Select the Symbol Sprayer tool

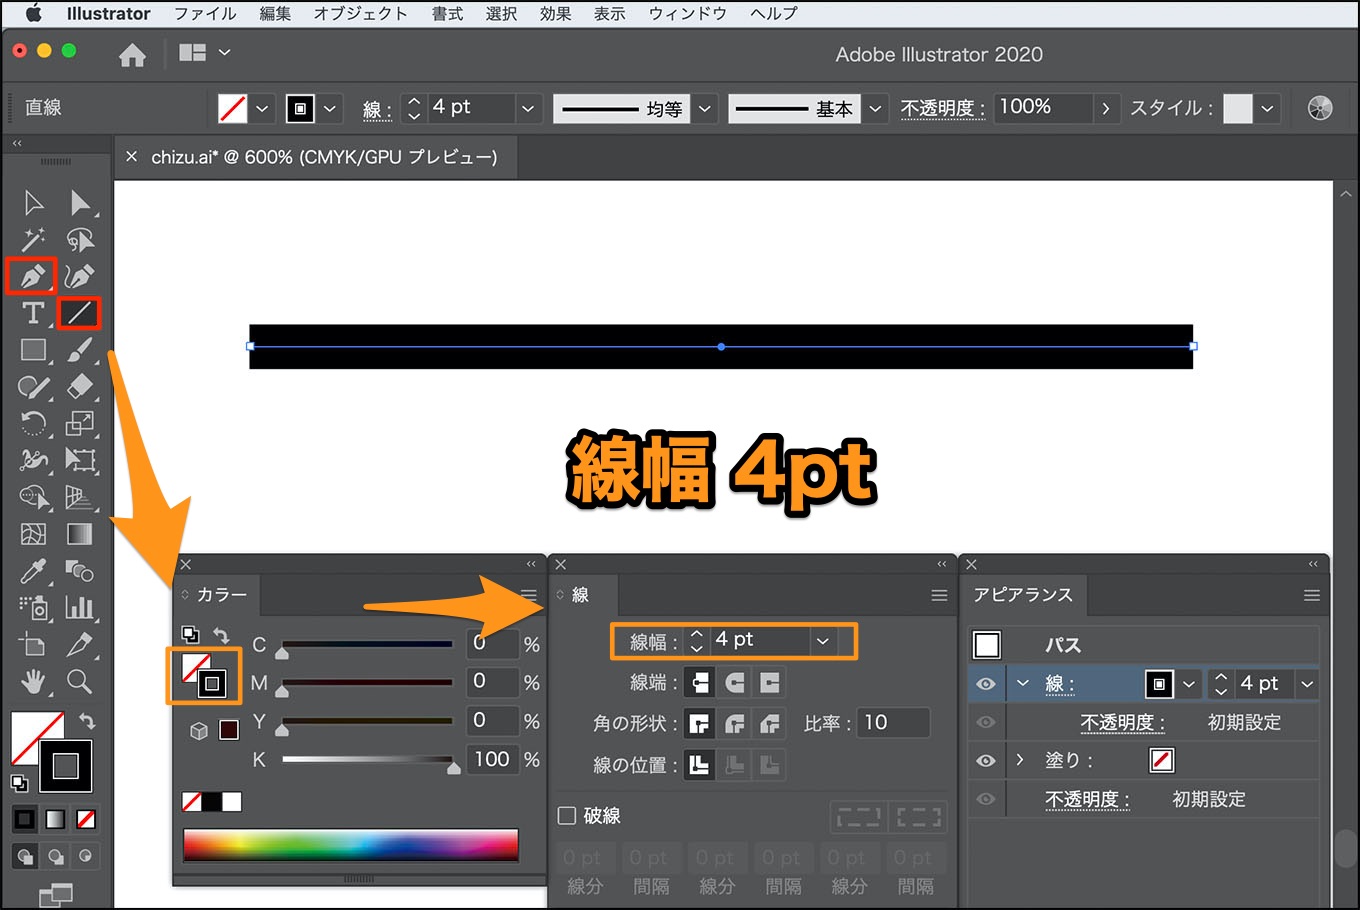(x=33, y=607)
